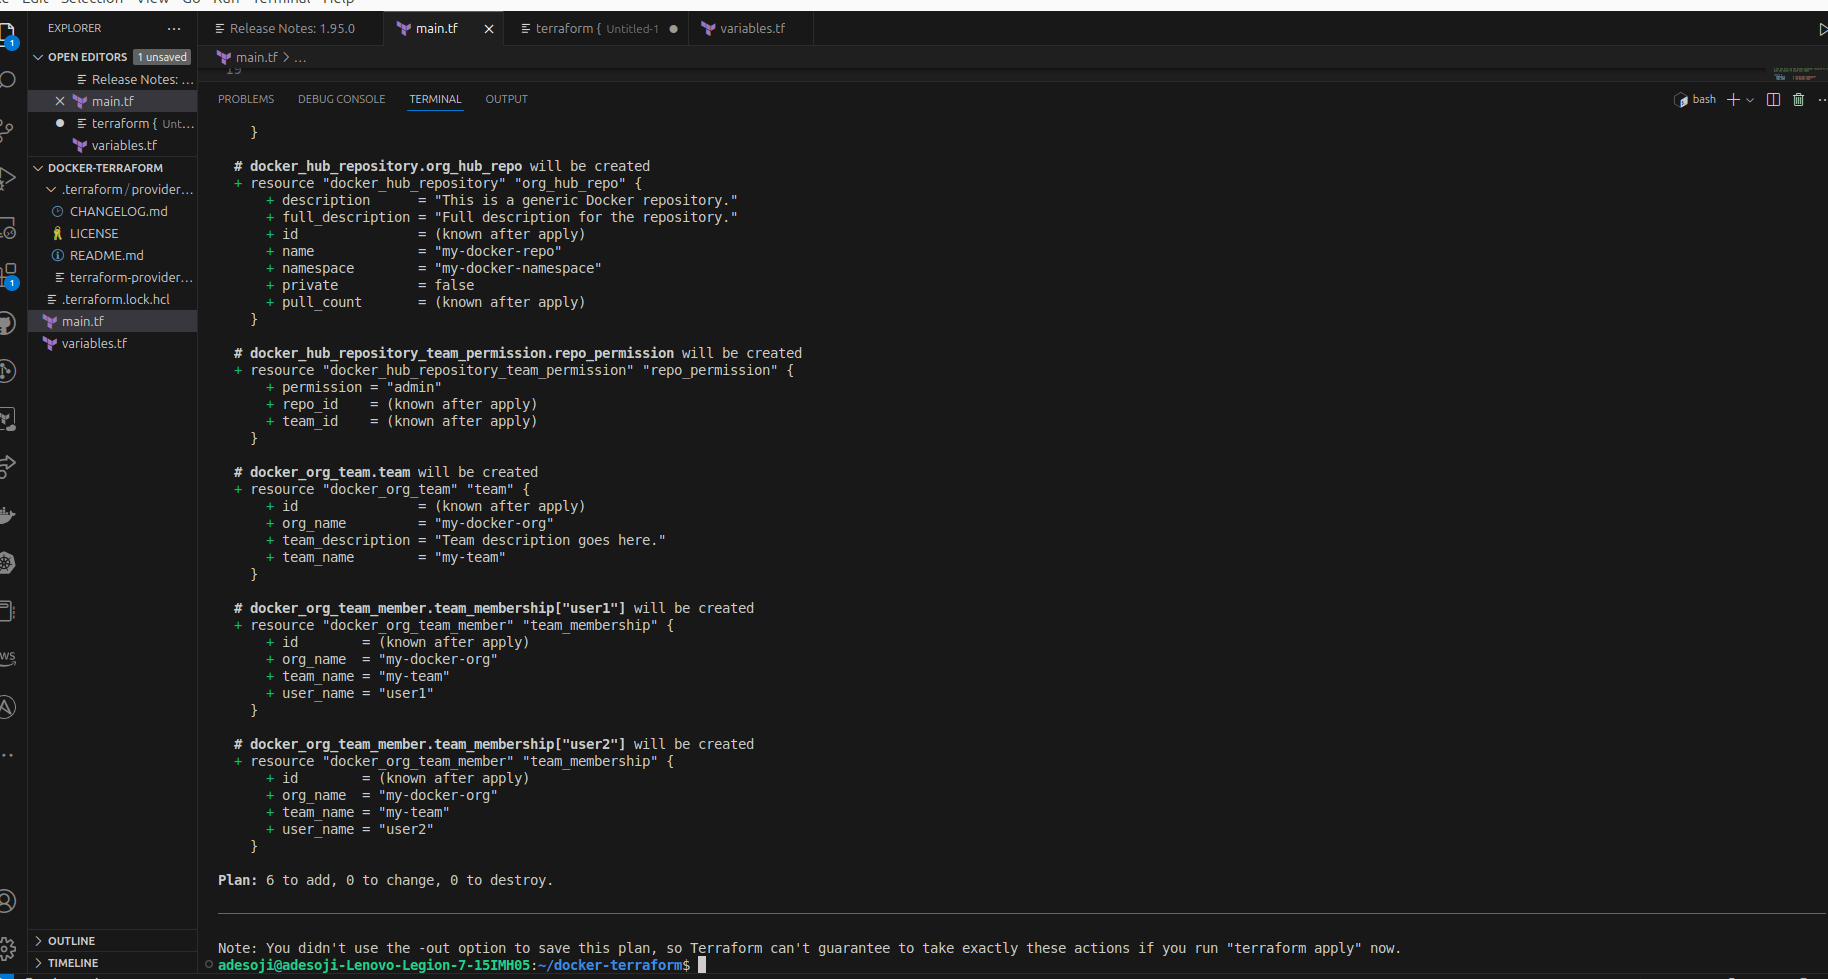Viewport: 1828px width, 979px height.
Task: Open .terraform.lock.hcl file
Action: 115,299
